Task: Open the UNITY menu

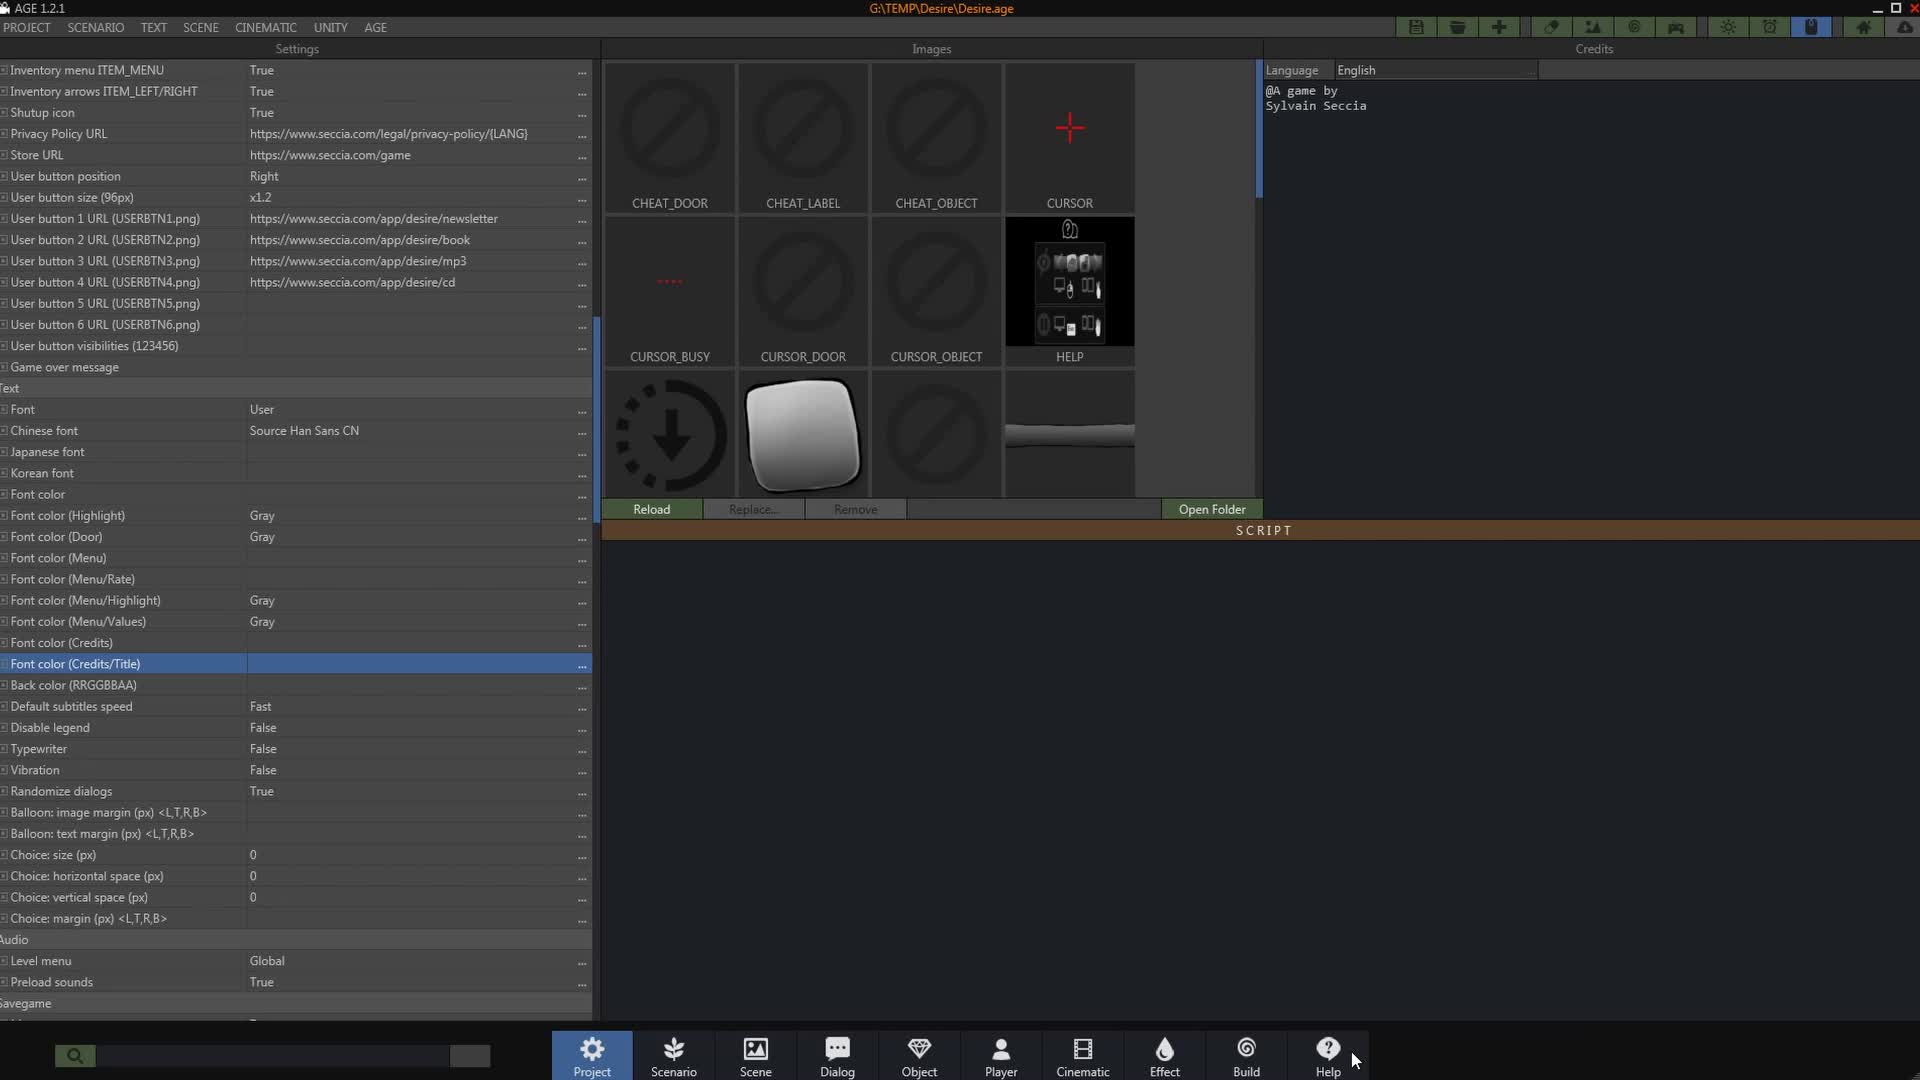Action: [330, 27]
